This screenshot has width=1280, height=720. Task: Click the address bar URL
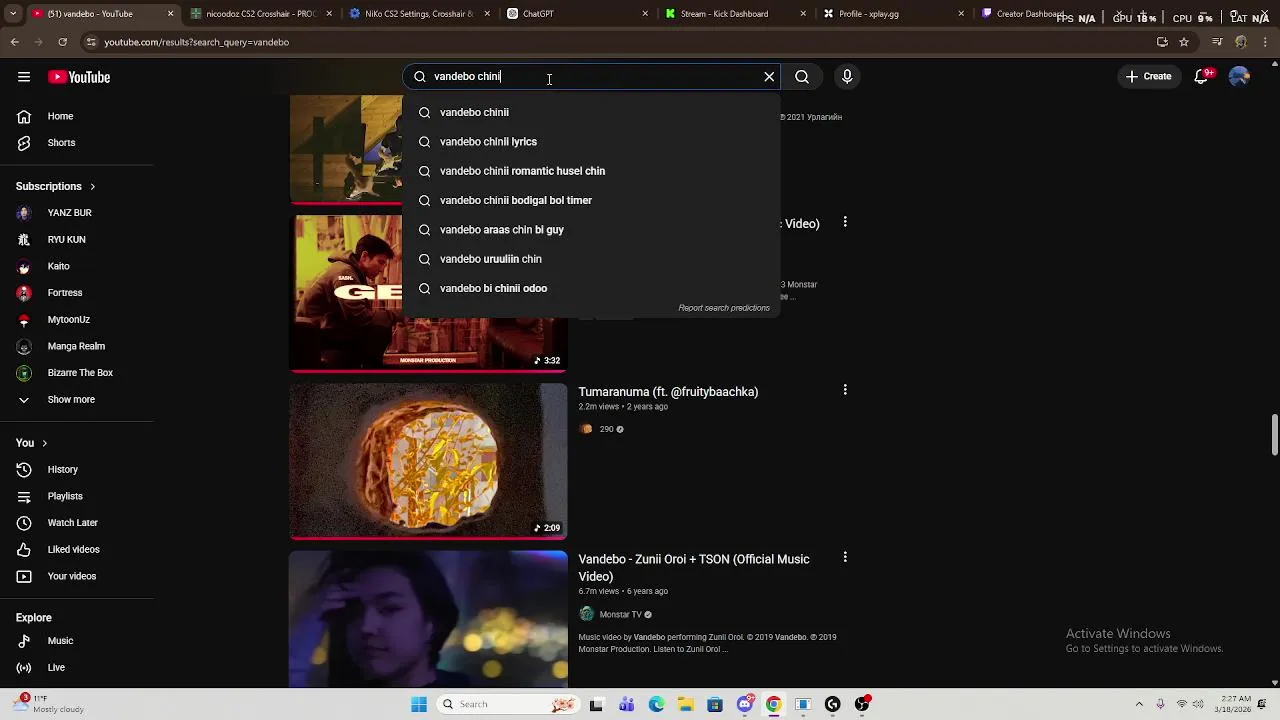tap(196, 42)
